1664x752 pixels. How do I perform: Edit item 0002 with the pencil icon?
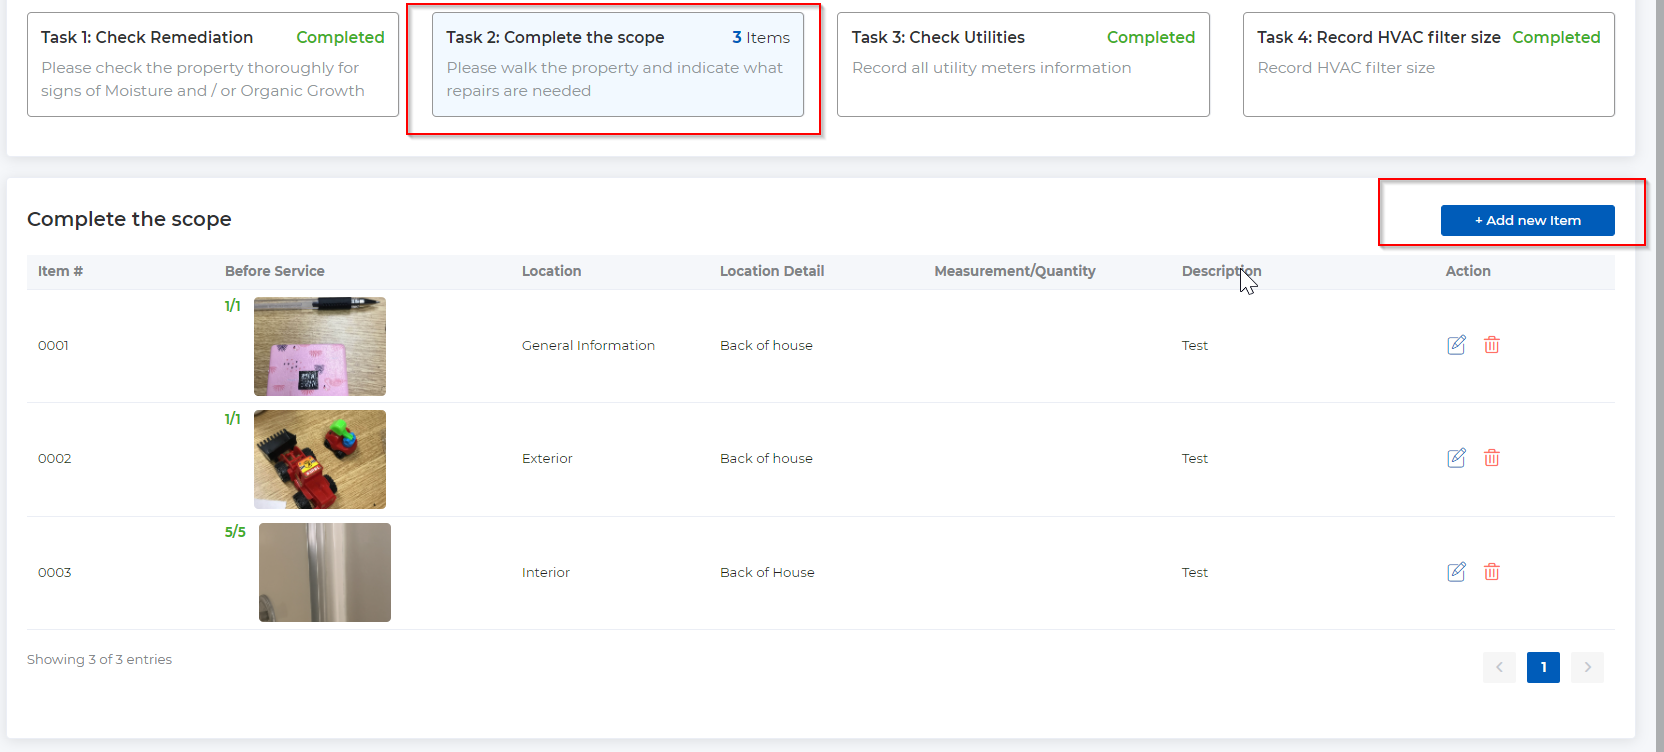1456,458
